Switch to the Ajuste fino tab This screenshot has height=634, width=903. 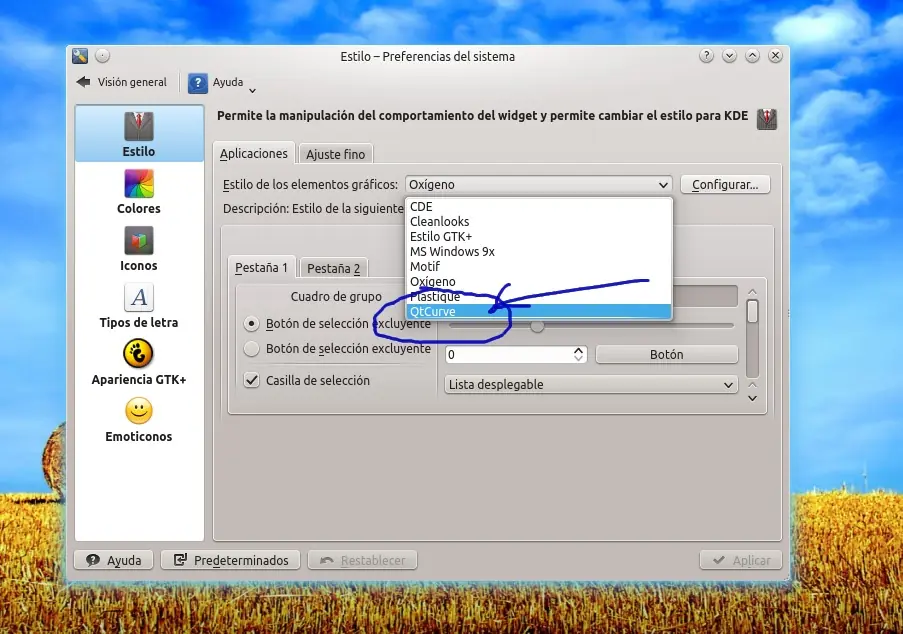[335, 154]
